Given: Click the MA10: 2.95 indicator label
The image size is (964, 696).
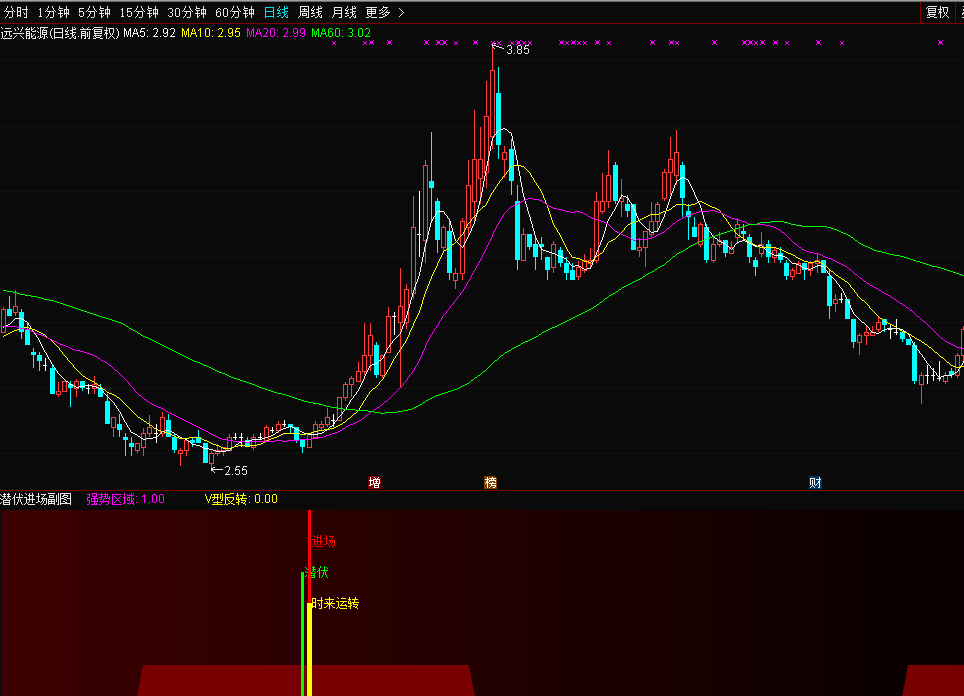Looking at the screenshot, I should 211,33.
